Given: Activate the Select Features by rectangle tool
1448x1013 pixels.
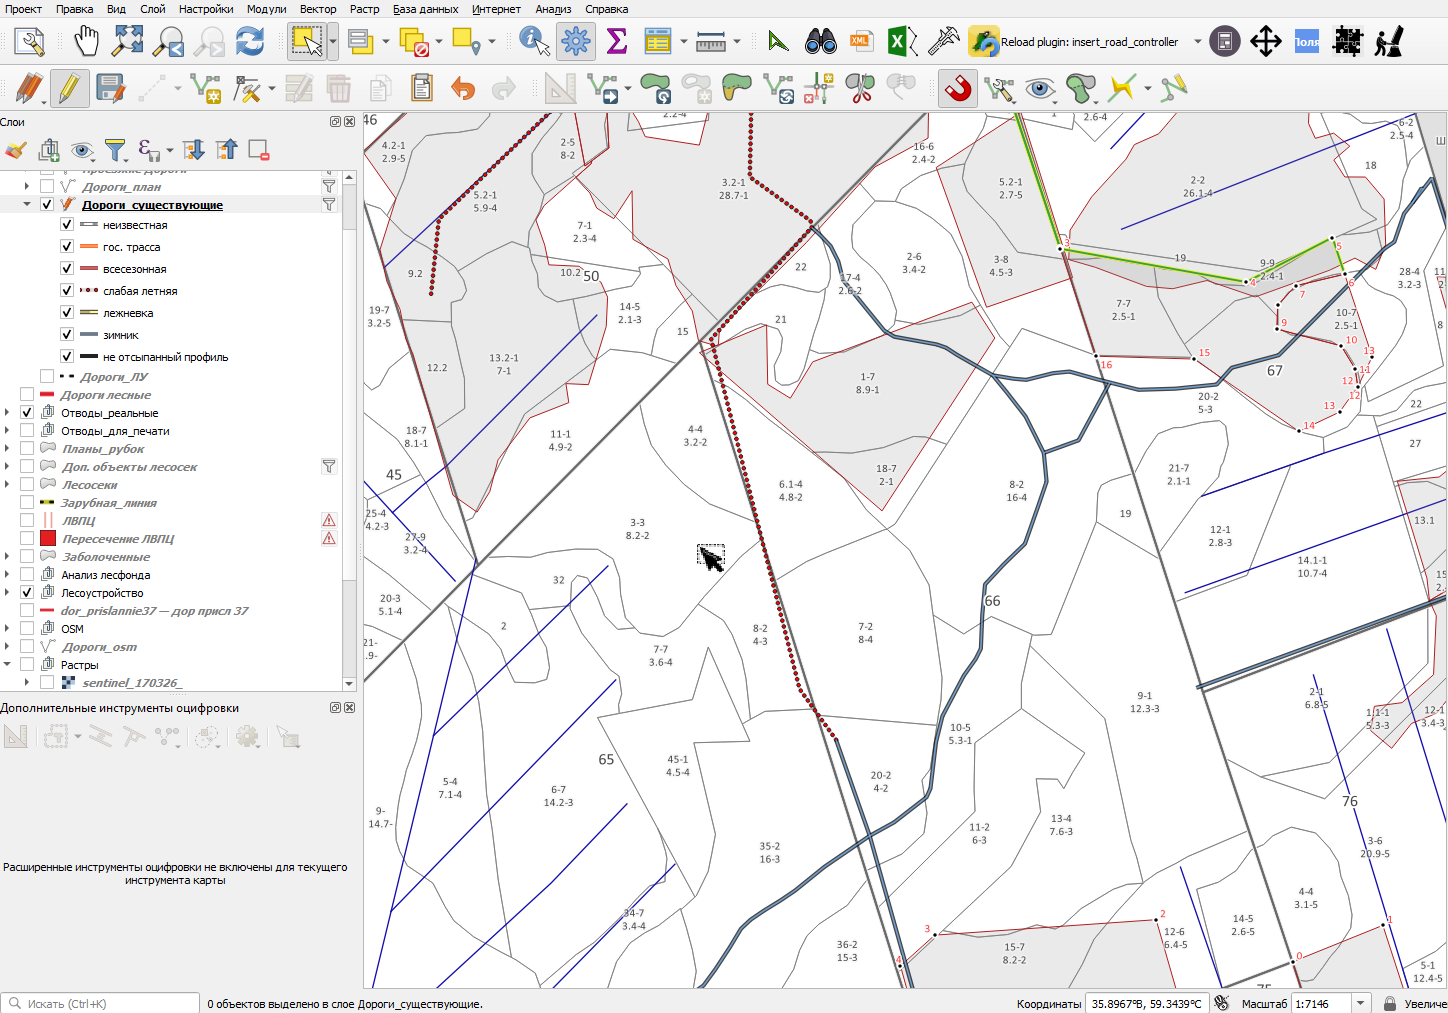Looking at the screenshot, I should (306, 42).
